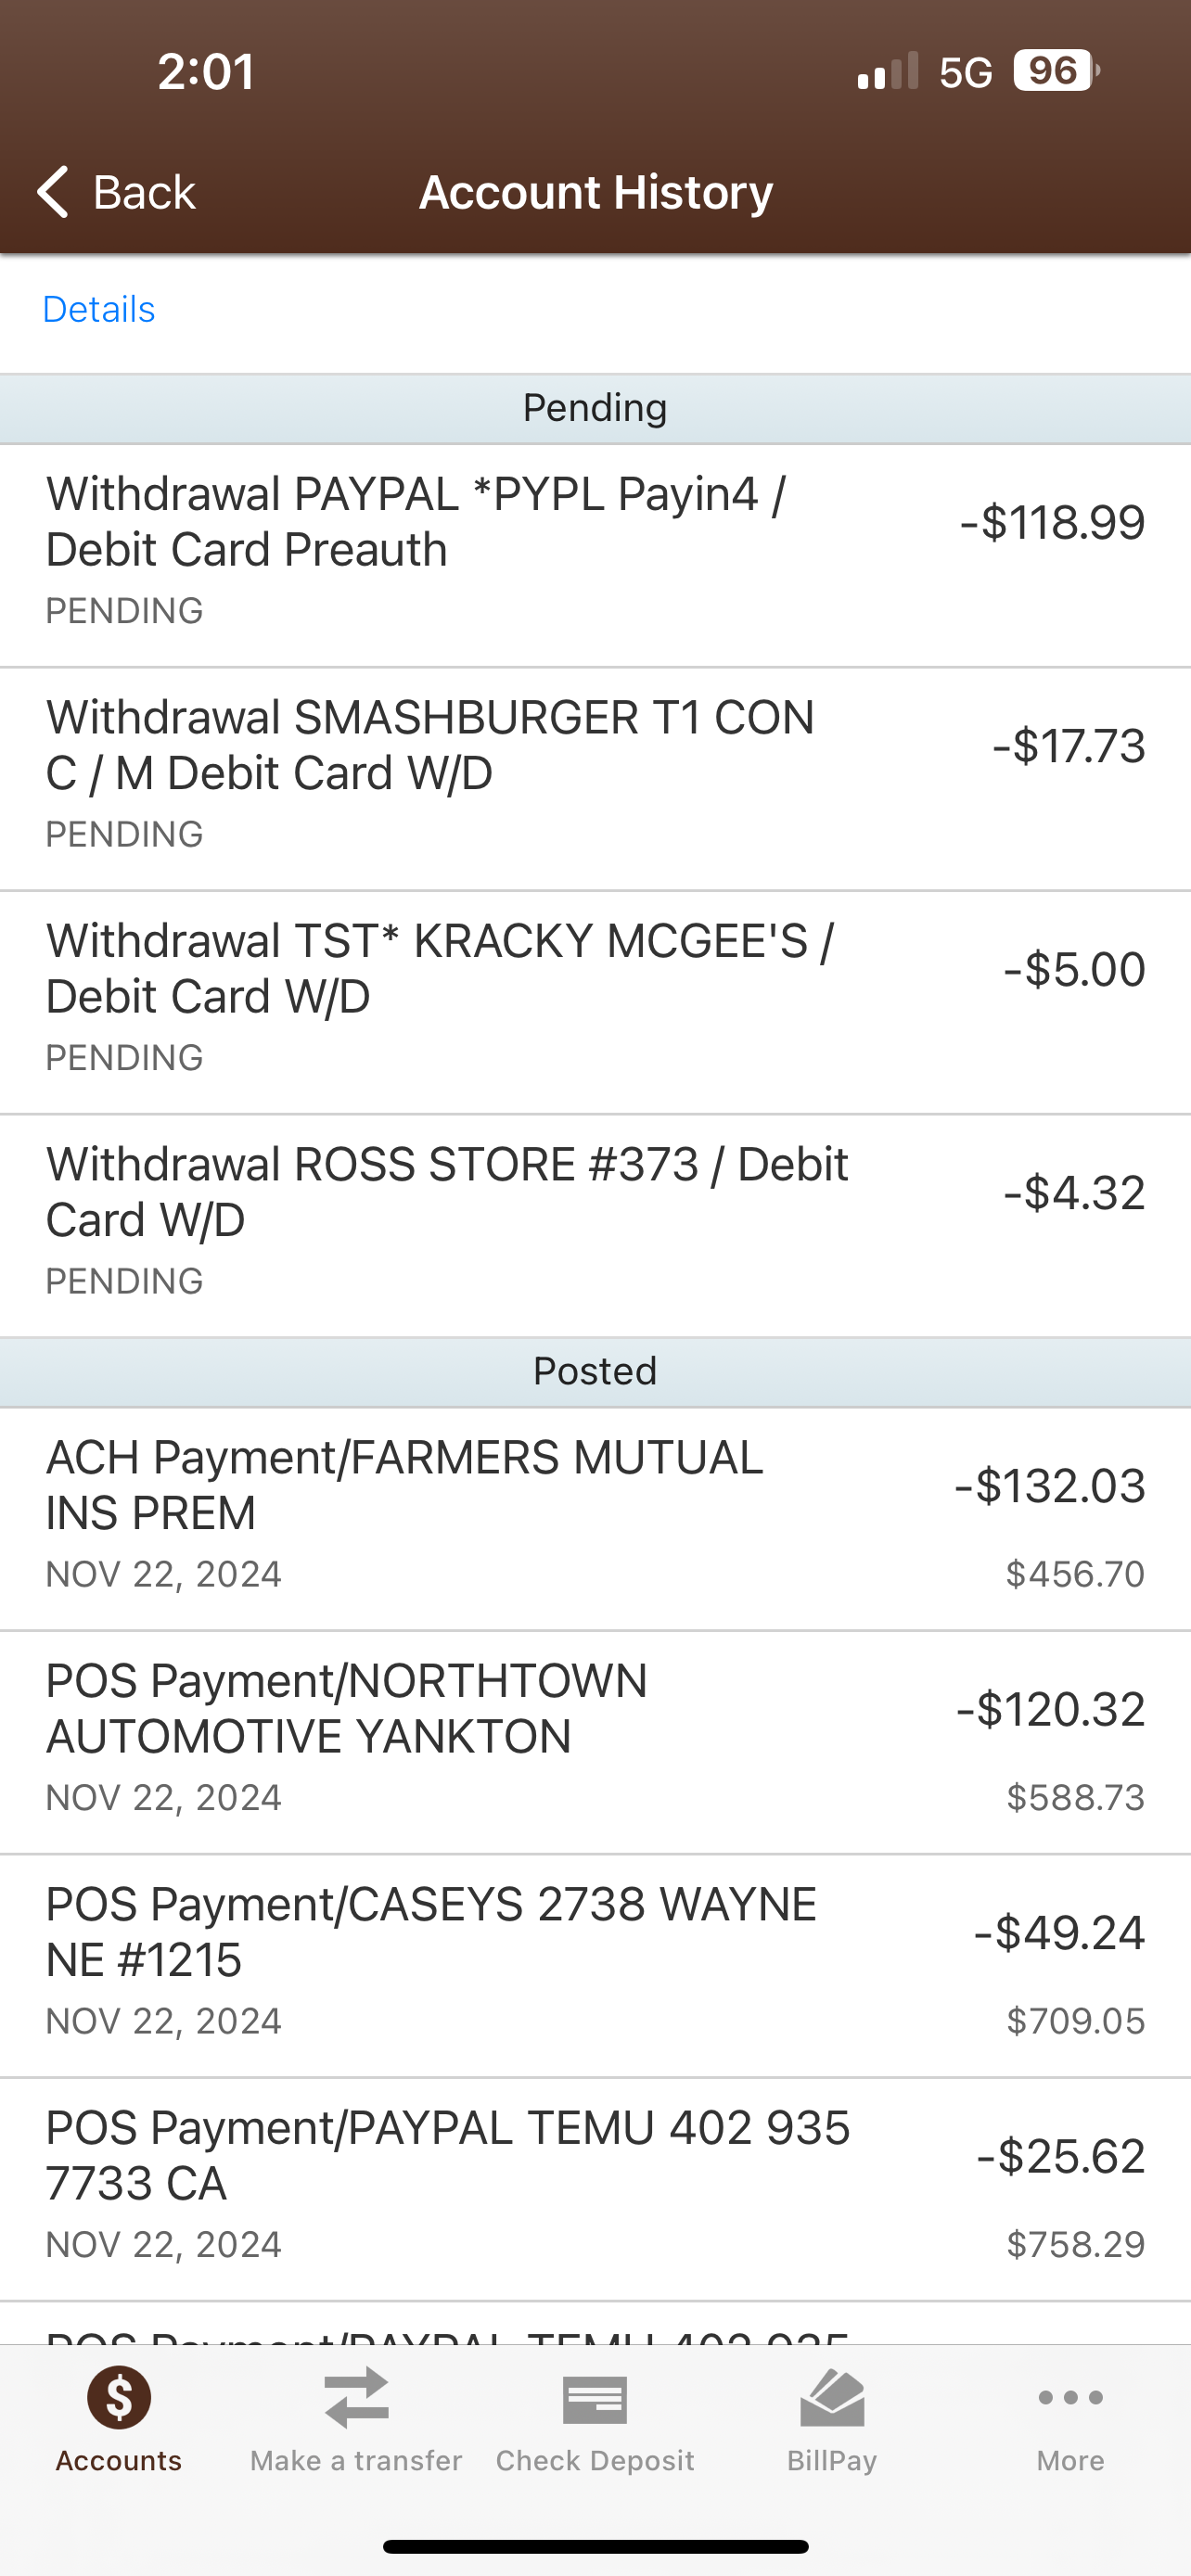Screen dimensions: 1191x2576
Task: Tap the Accounts dollar sign icon
Action: point(119,2398)
